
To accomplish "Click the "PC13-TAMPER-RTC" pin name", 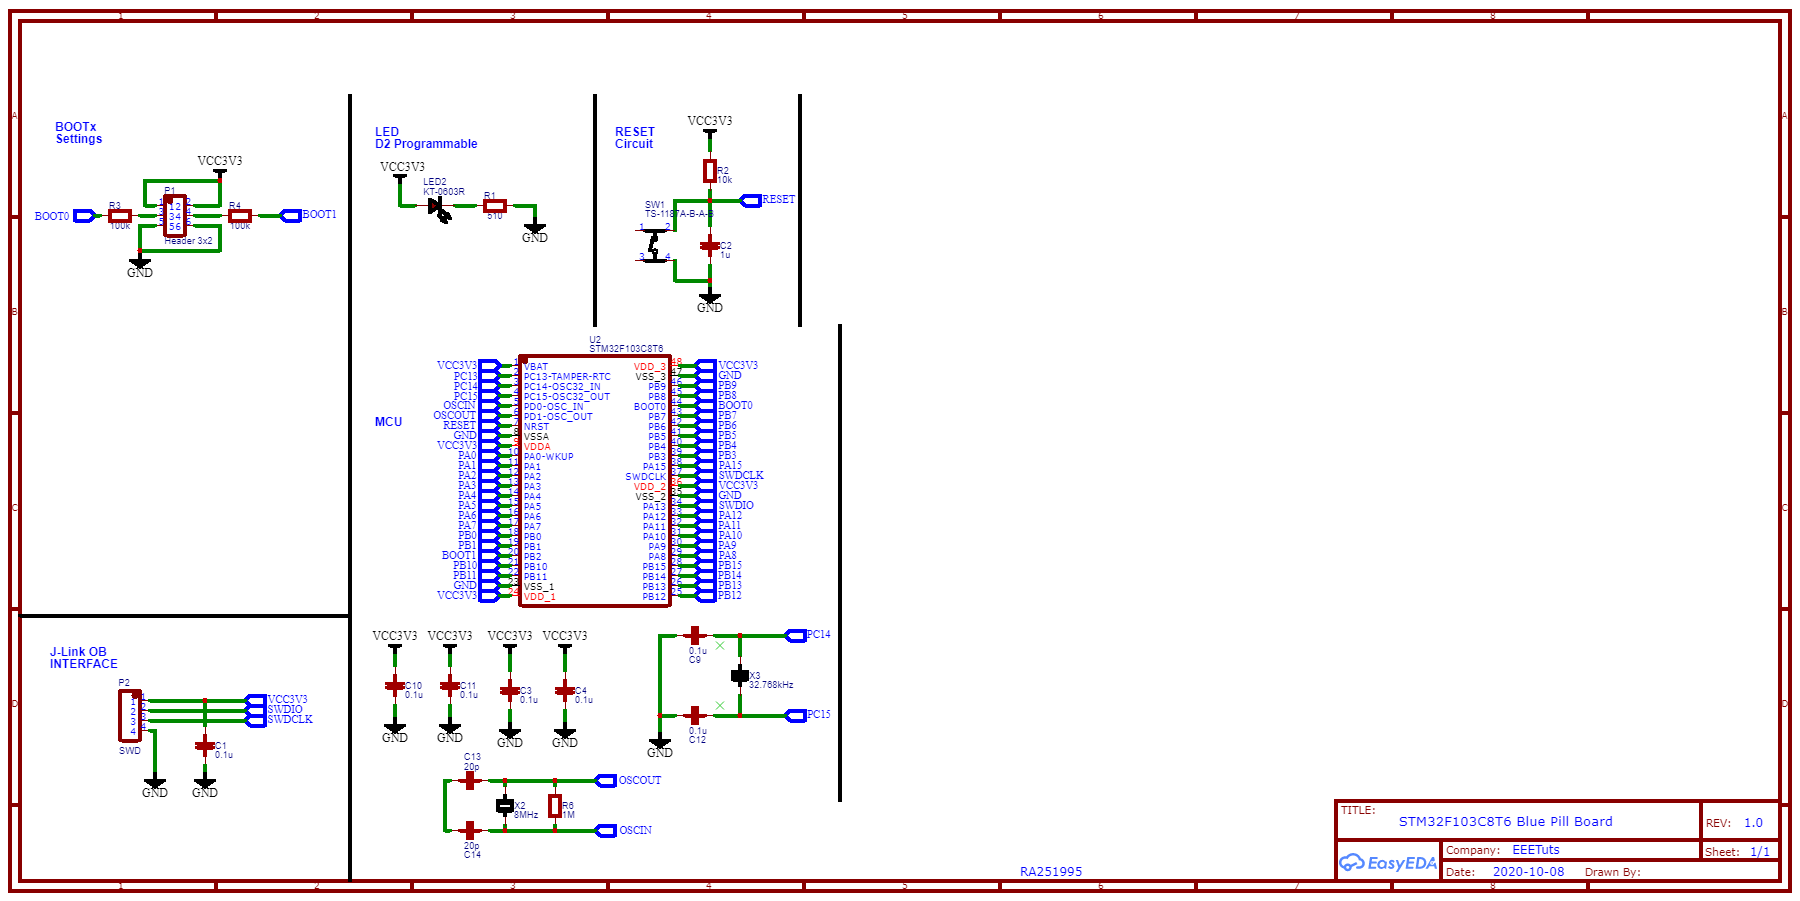I will tap(567, 377).
